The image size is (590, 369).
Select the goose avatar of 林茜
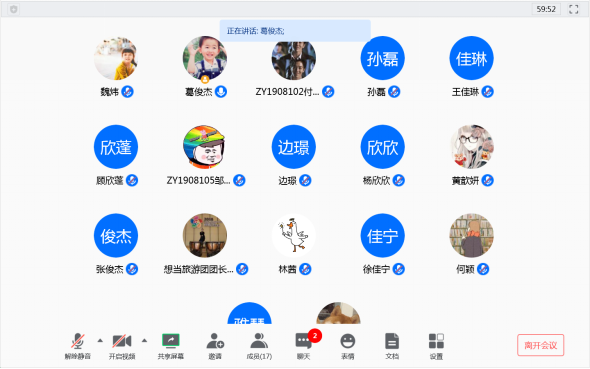coord(293,235)
